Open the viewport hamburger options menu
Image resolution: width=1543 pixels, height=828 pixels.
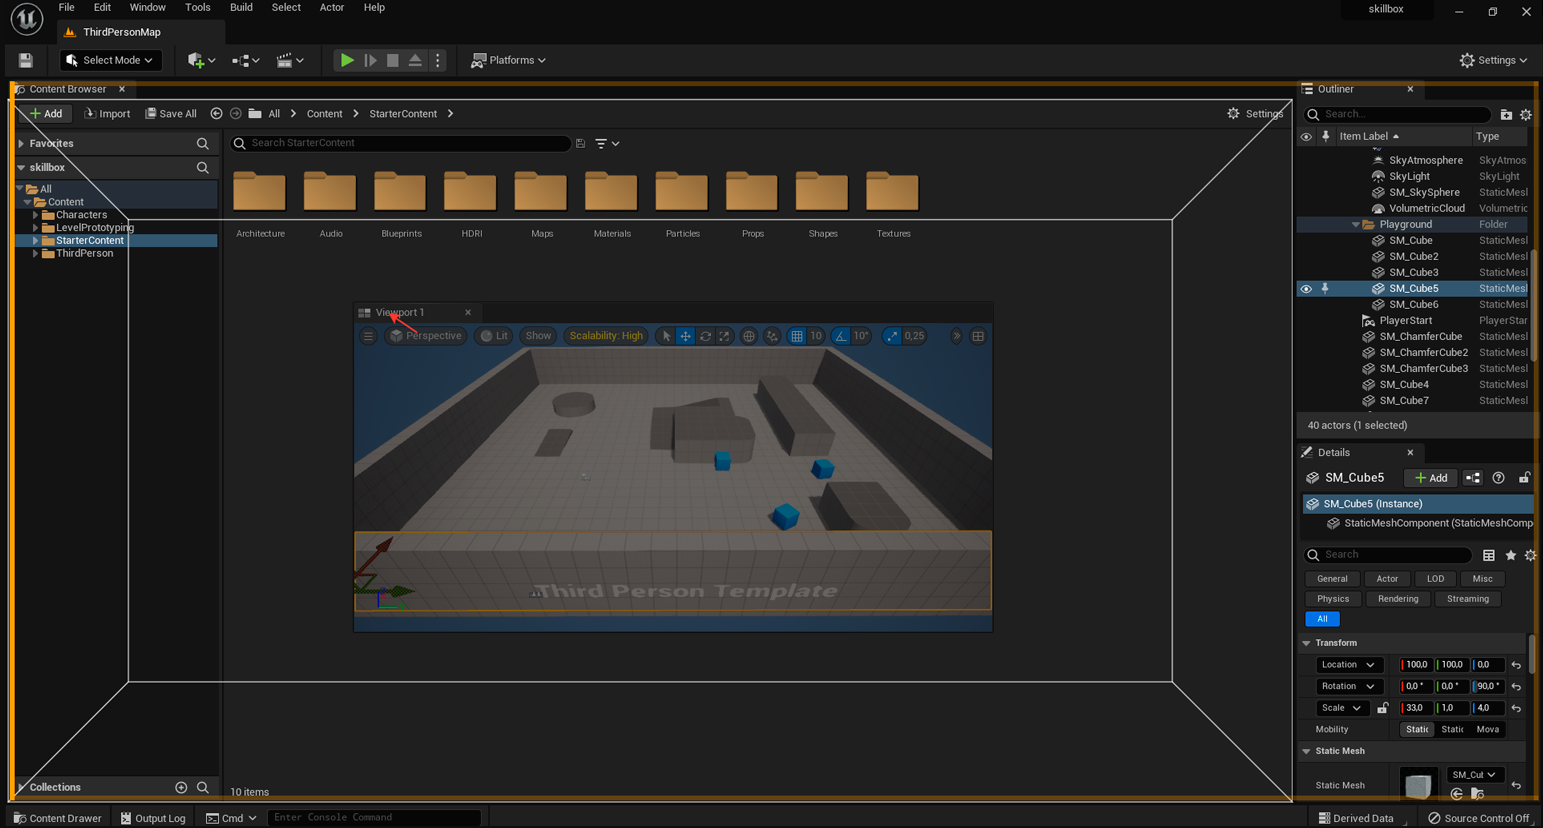point(368,336)
